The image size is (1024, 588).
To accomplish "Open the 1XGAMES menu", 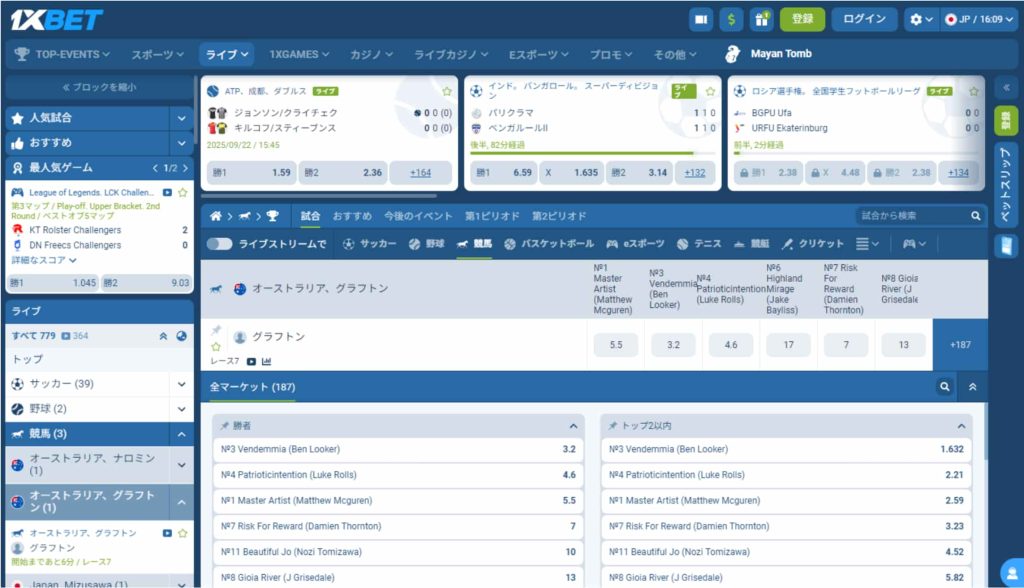I will tap(299, 54).
